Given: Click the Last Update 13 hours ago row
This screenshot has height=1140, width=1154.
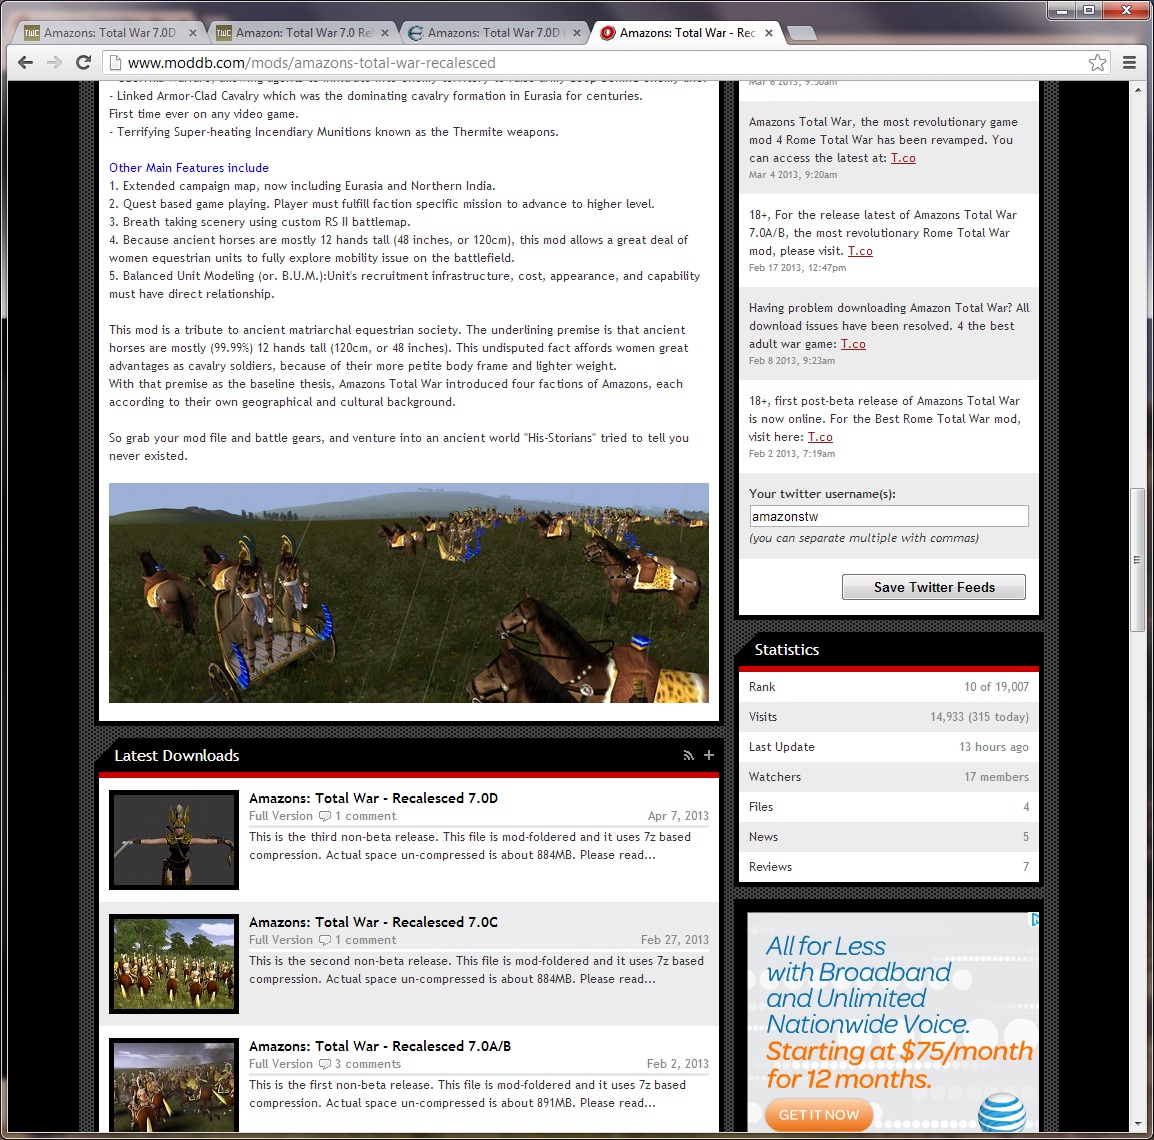Looking at the screenshot, I should click(x=888, y=747).
